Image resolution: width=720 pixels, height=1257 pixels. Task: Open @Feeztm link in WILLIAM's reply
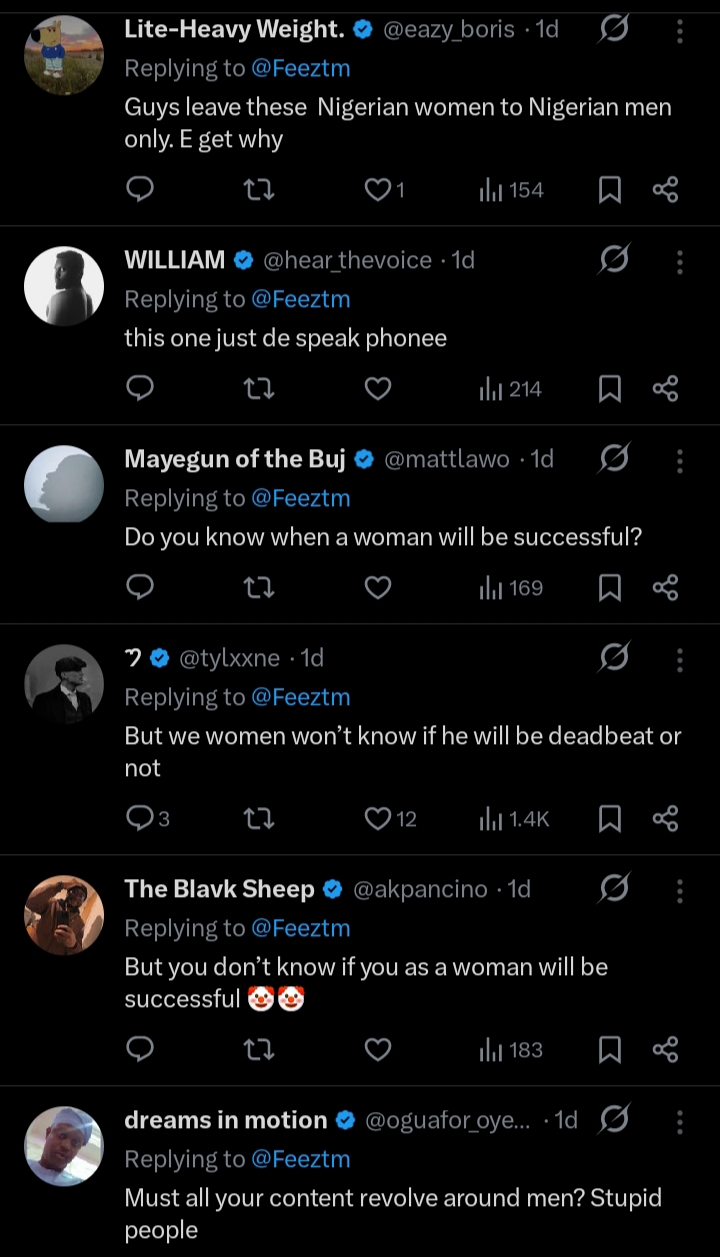[x=301, y=299]
